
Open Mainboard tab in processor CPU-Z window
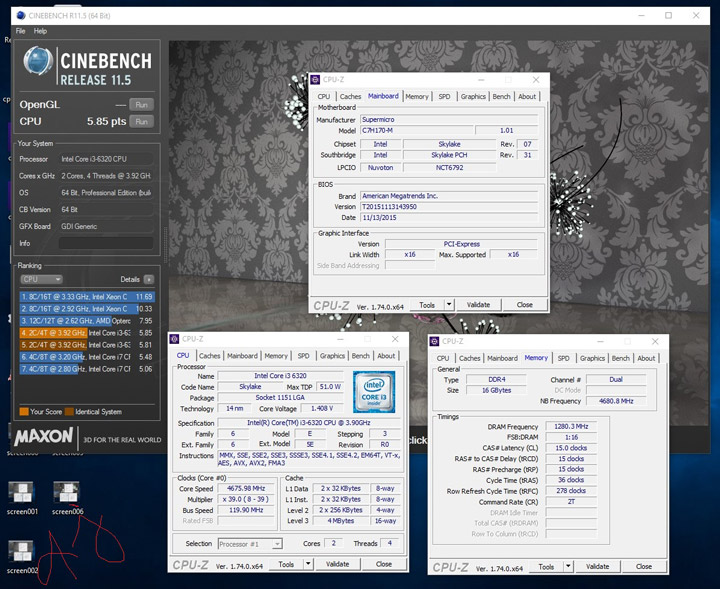pyautogui.click(x=242, y=356)
